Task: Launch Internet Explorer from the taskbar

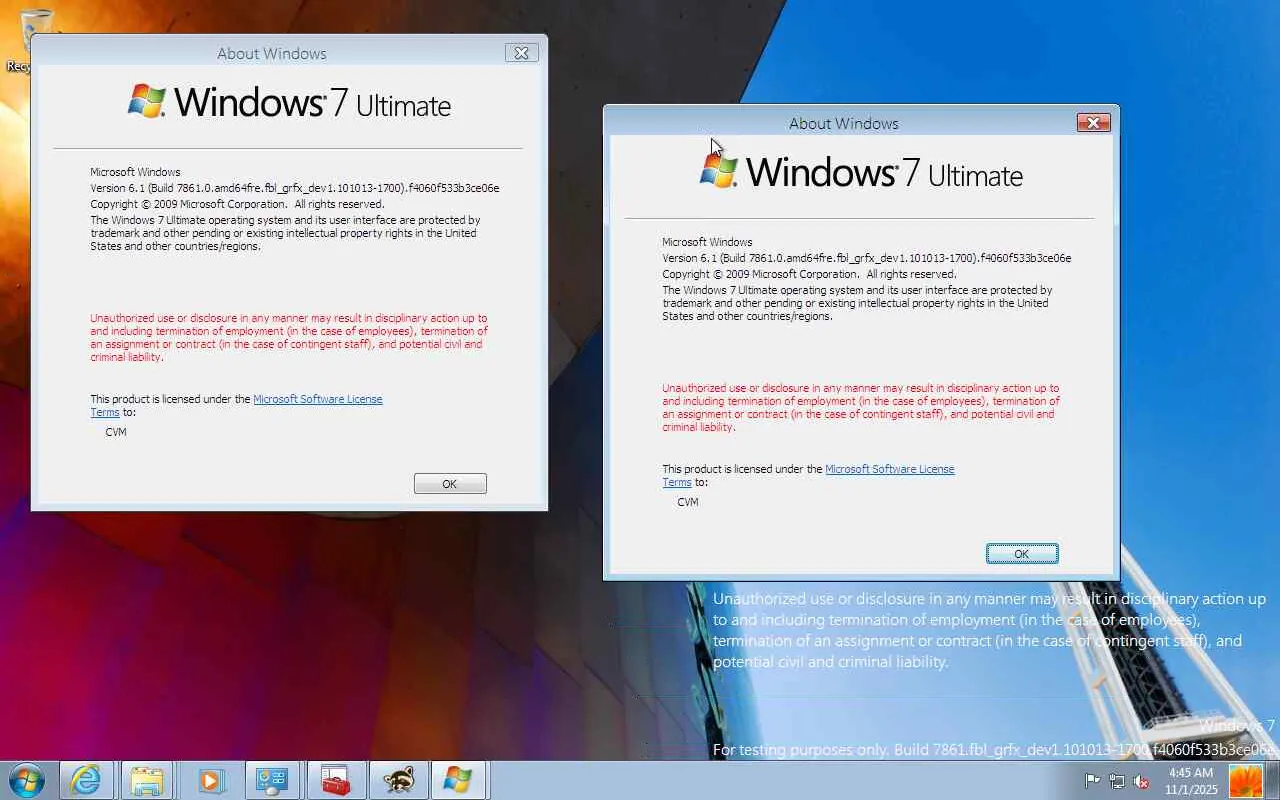Action: pos(86,780)
